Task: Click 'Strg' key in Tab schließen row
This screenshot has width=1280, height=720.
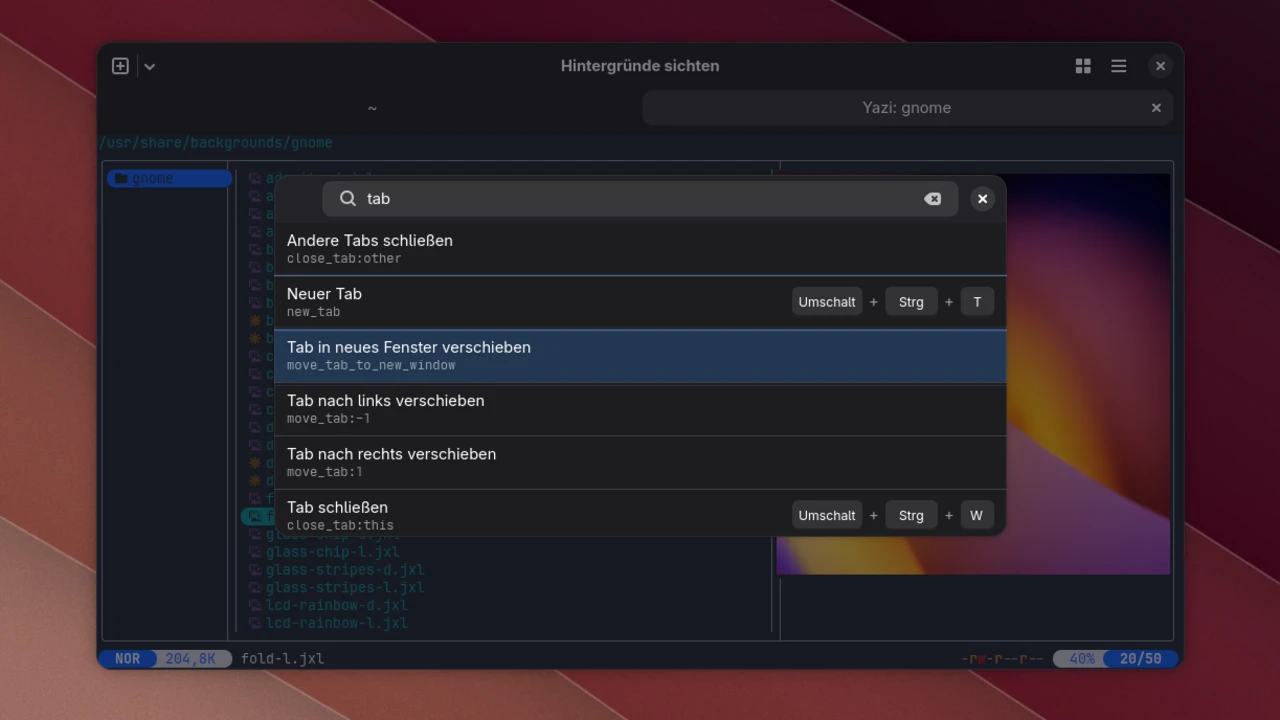Action: 911,515
